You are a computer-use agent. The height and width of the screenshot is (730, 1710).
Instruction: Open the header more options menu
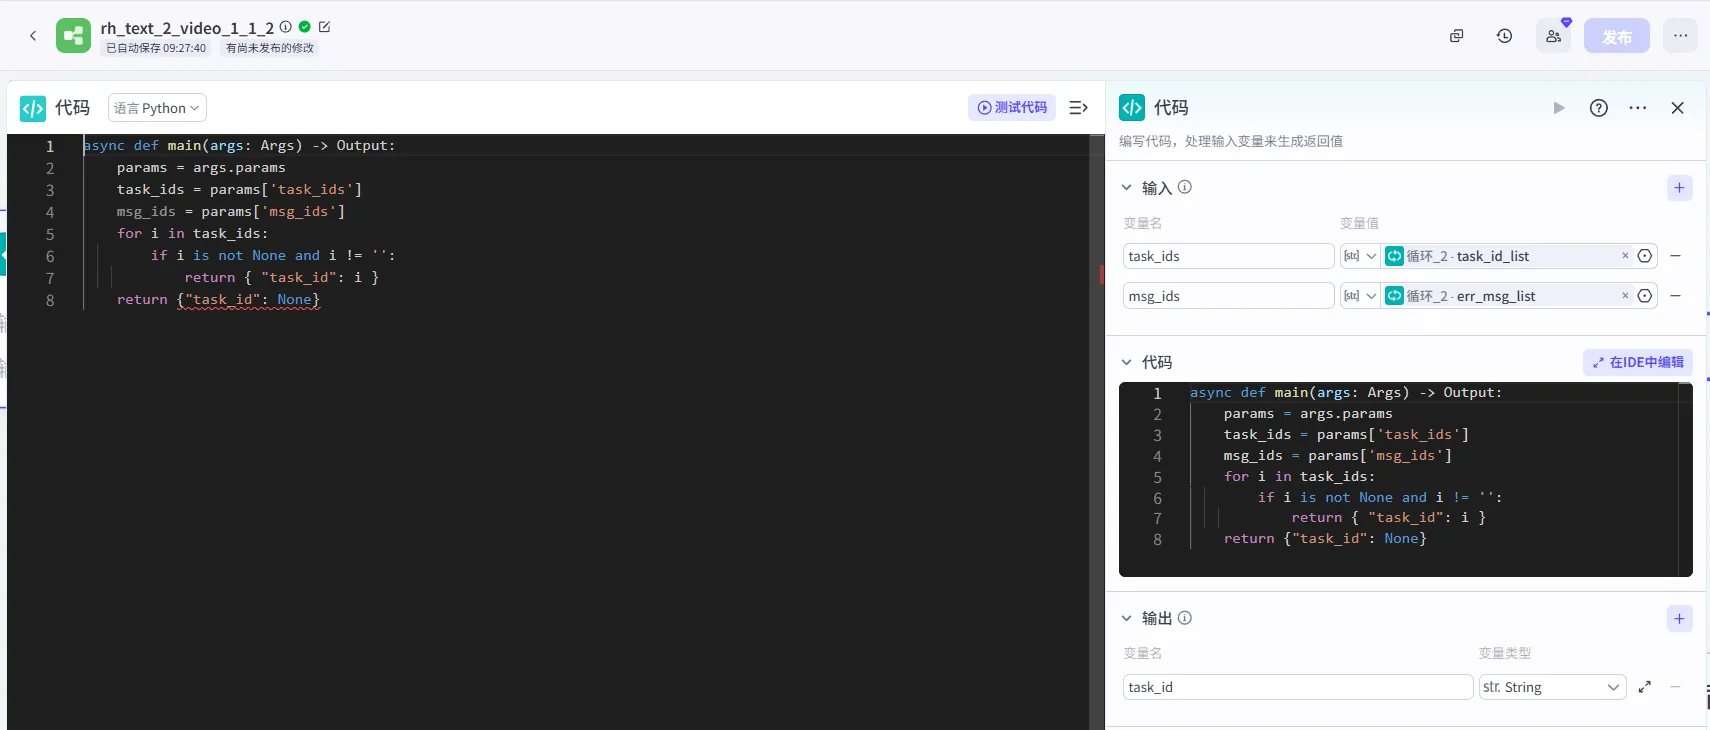[1680, 36]
